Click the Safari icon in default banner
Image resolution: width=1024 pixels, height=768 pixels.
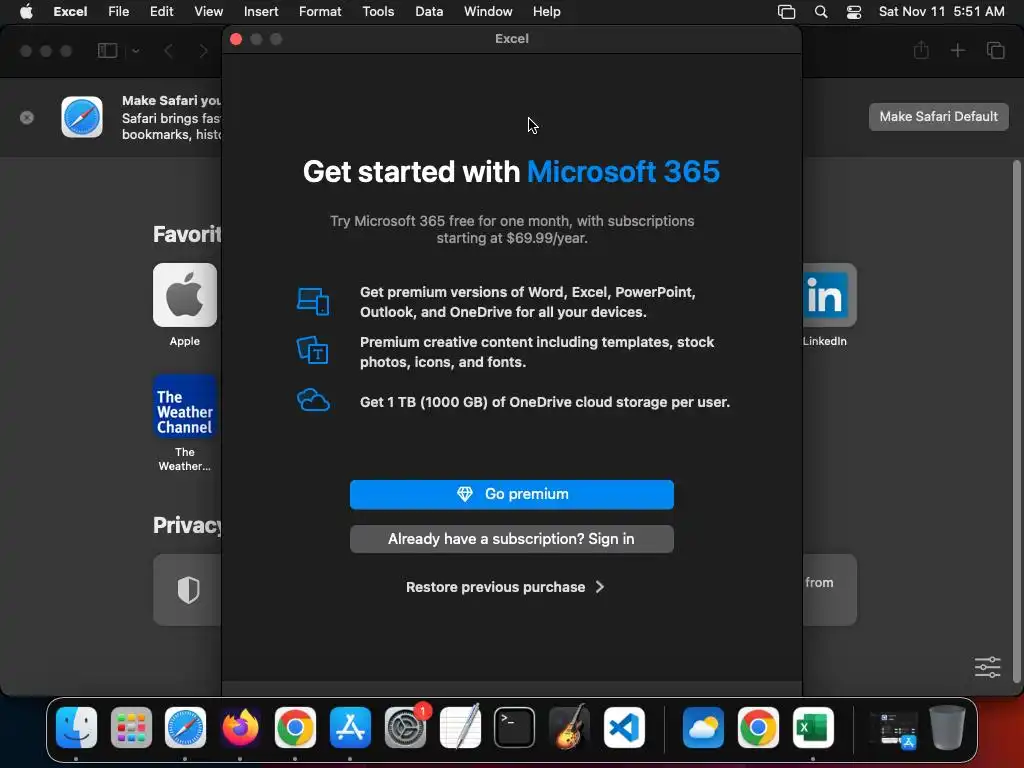coord(82,117)
